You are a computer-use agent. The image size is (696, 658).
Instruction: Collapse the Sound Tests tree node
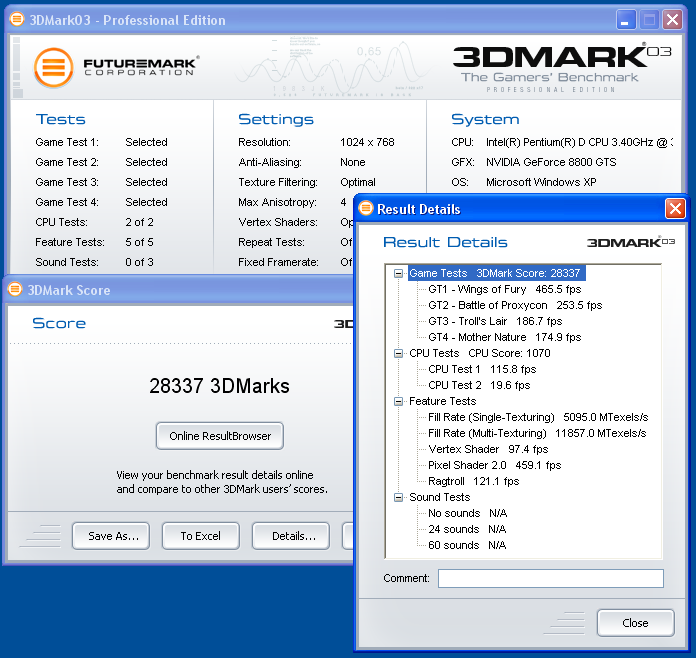[399, 497]
